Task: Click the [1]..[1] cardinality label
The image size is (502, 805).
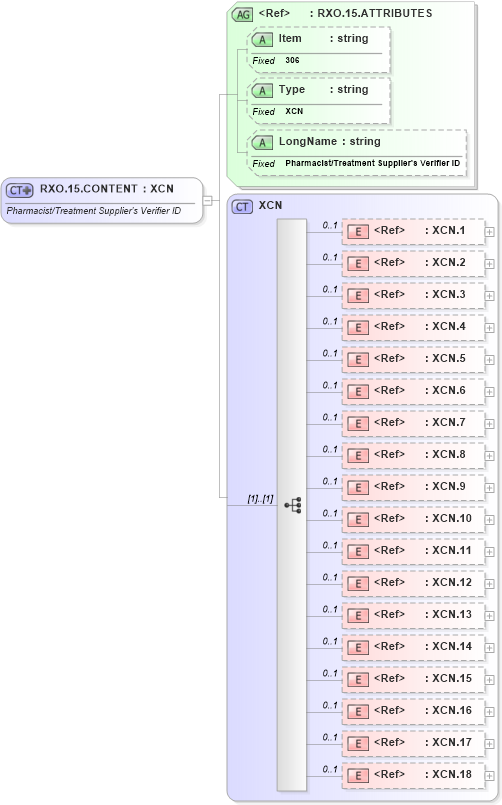Action: pyautogui.click(x=260, y=499)
